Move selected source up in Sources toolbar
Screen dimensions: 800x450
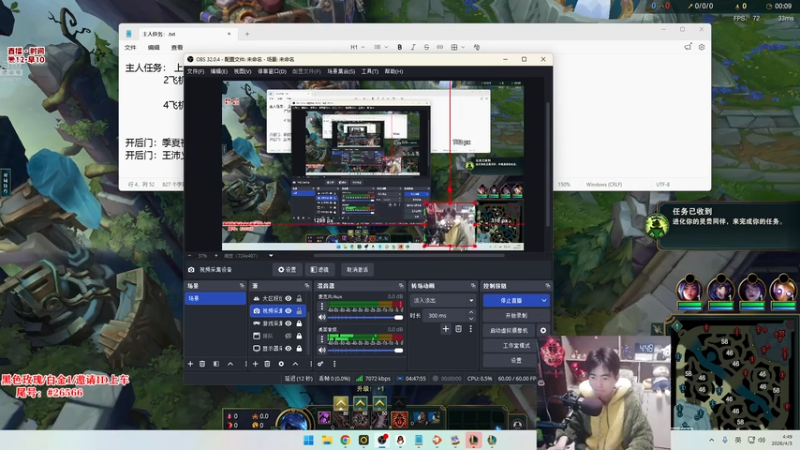295,364
